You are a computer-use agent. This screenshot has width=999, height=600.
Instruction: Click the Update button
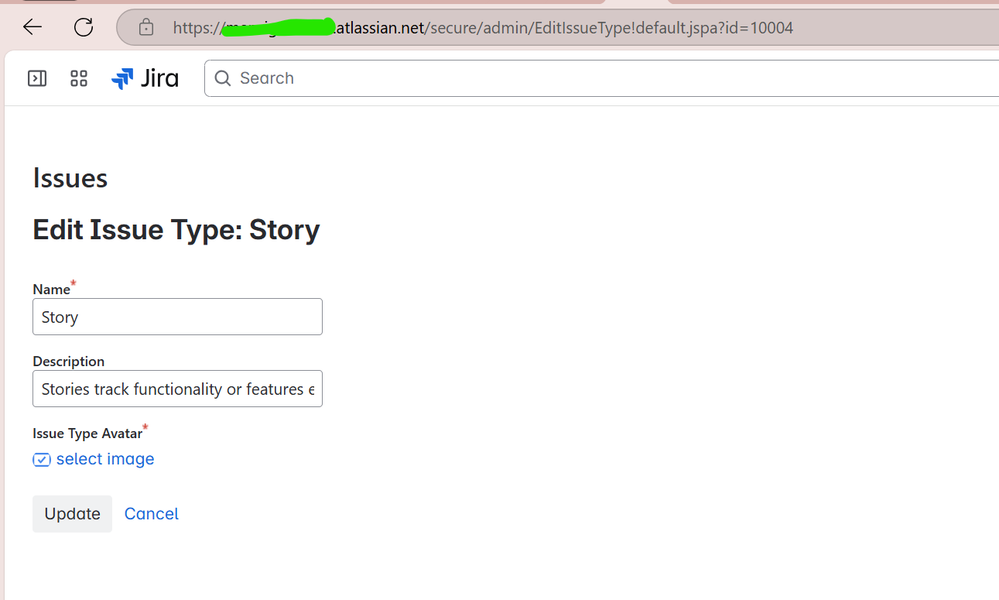coord(72,514)
